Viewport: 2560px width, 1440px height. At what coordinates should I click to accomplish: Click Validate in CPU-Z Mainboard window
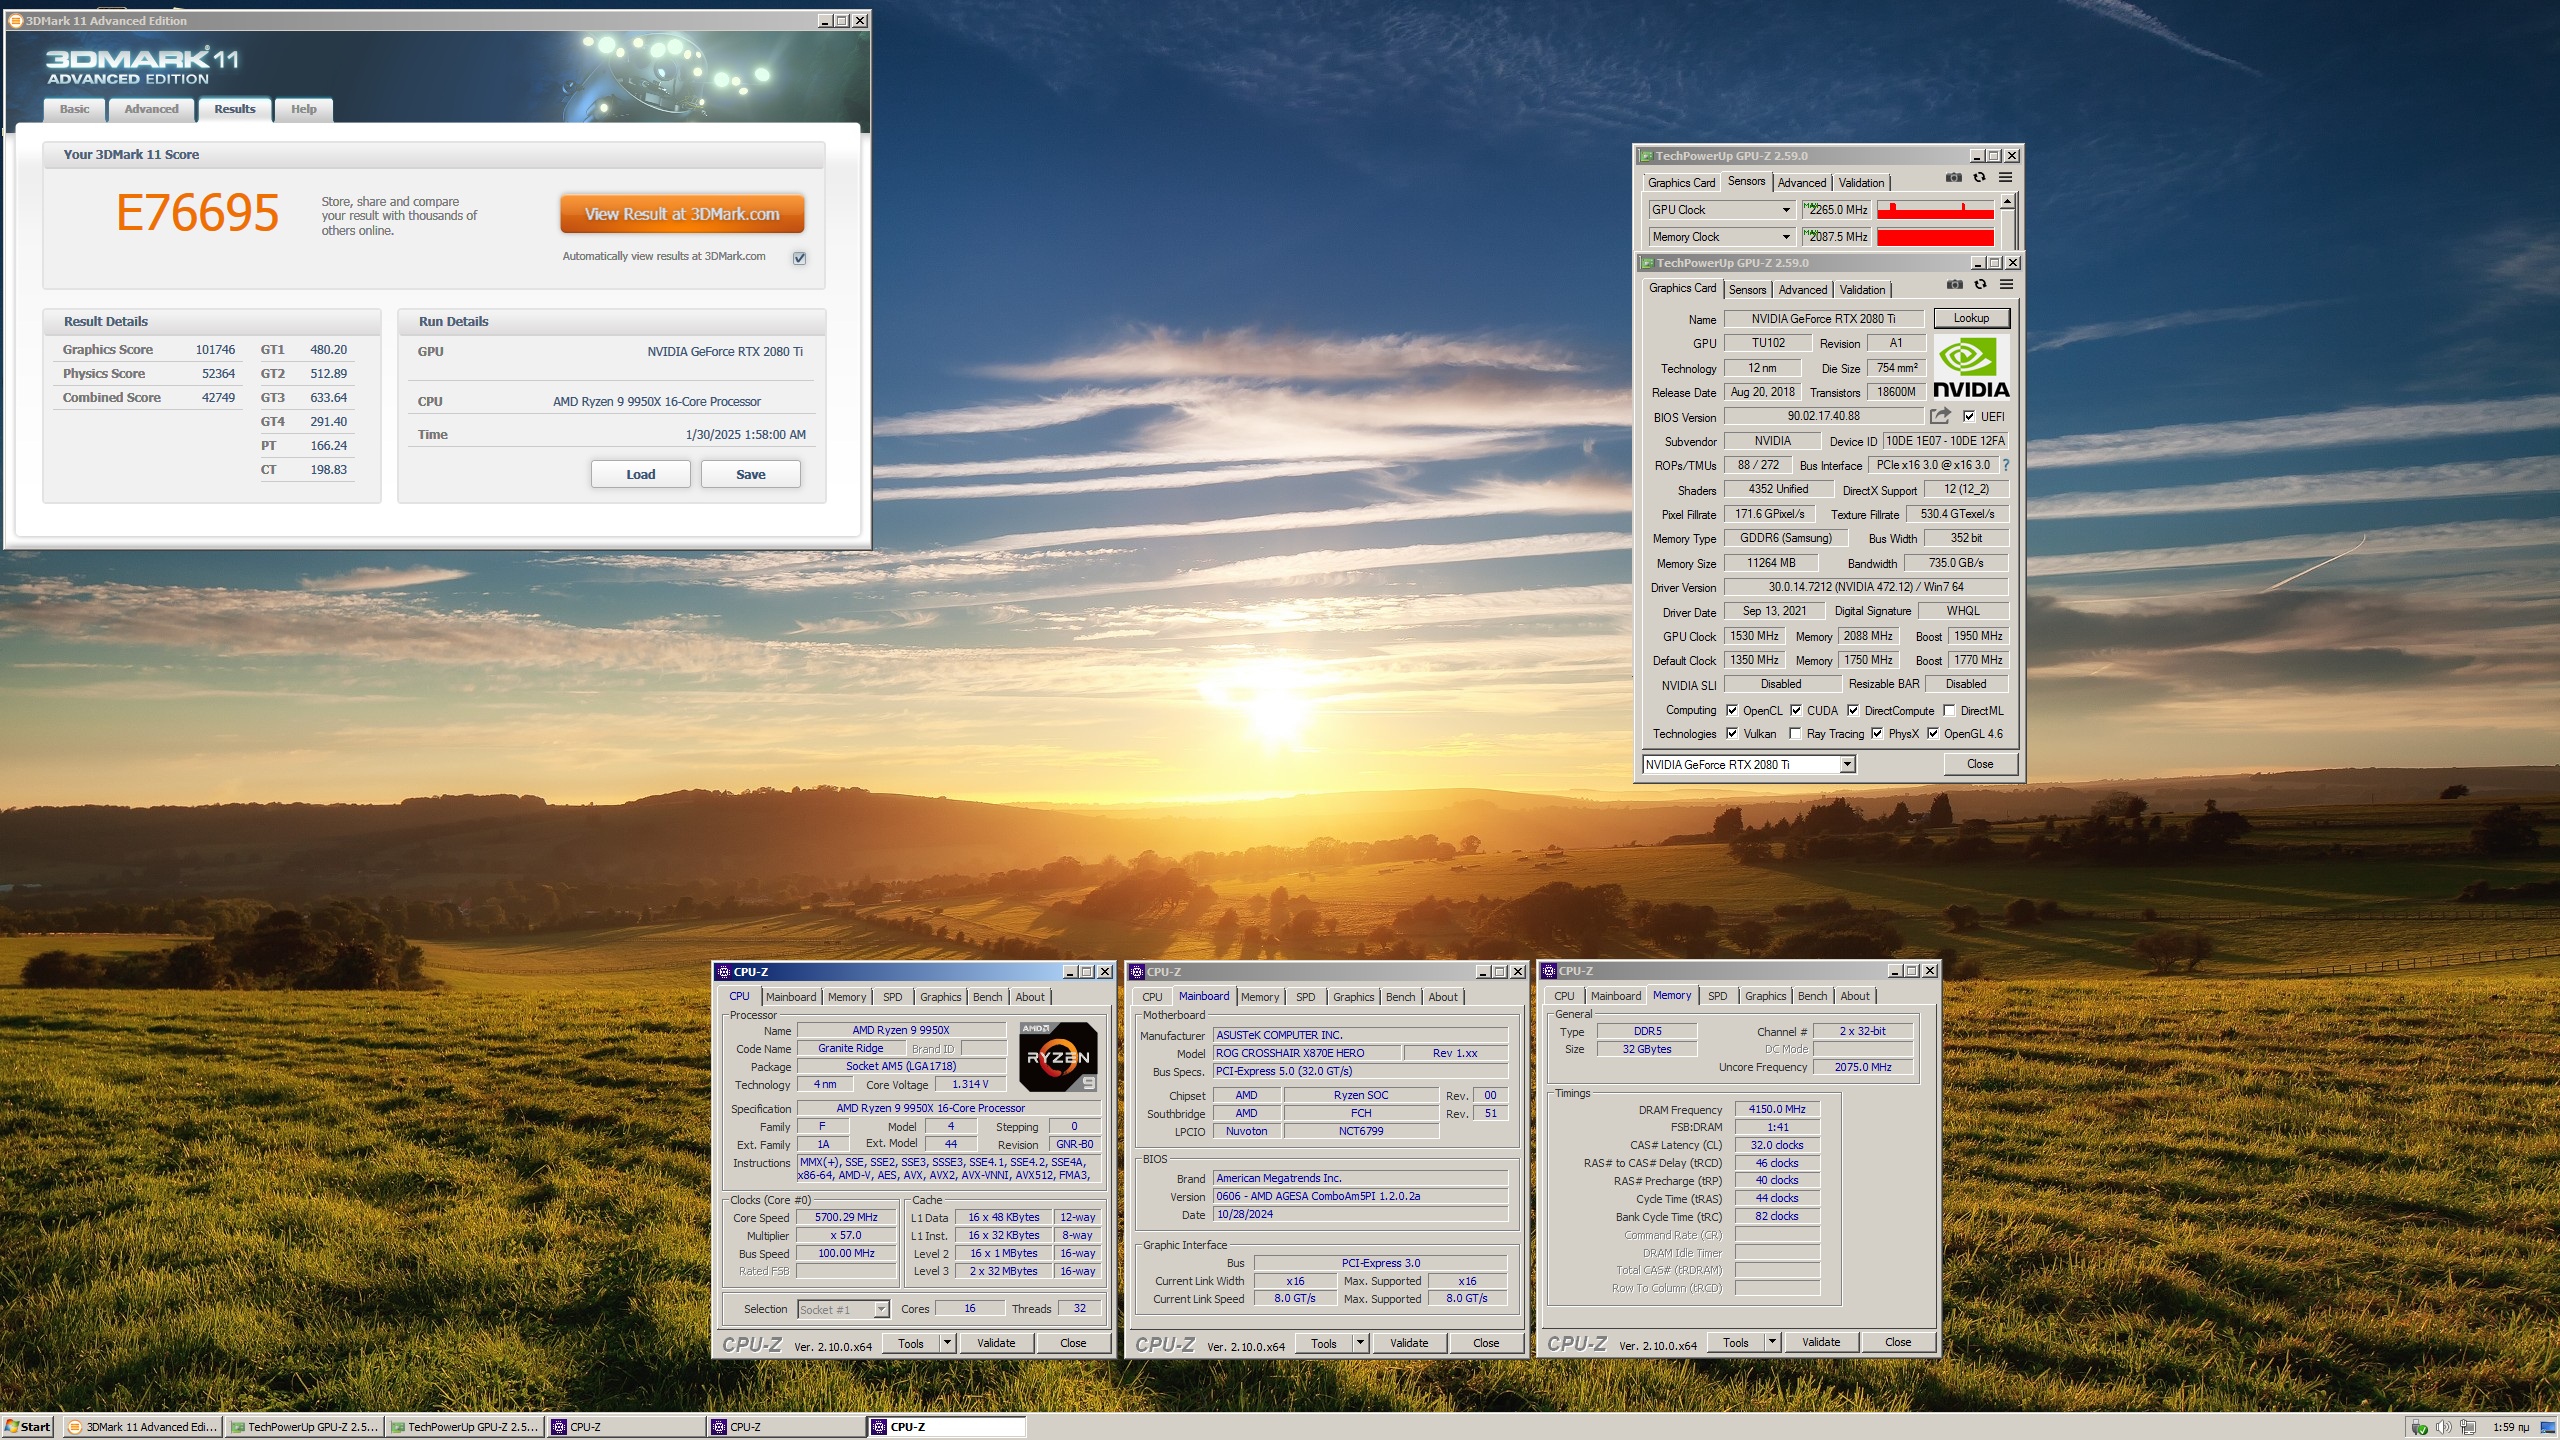[x=1409, y=1343]
